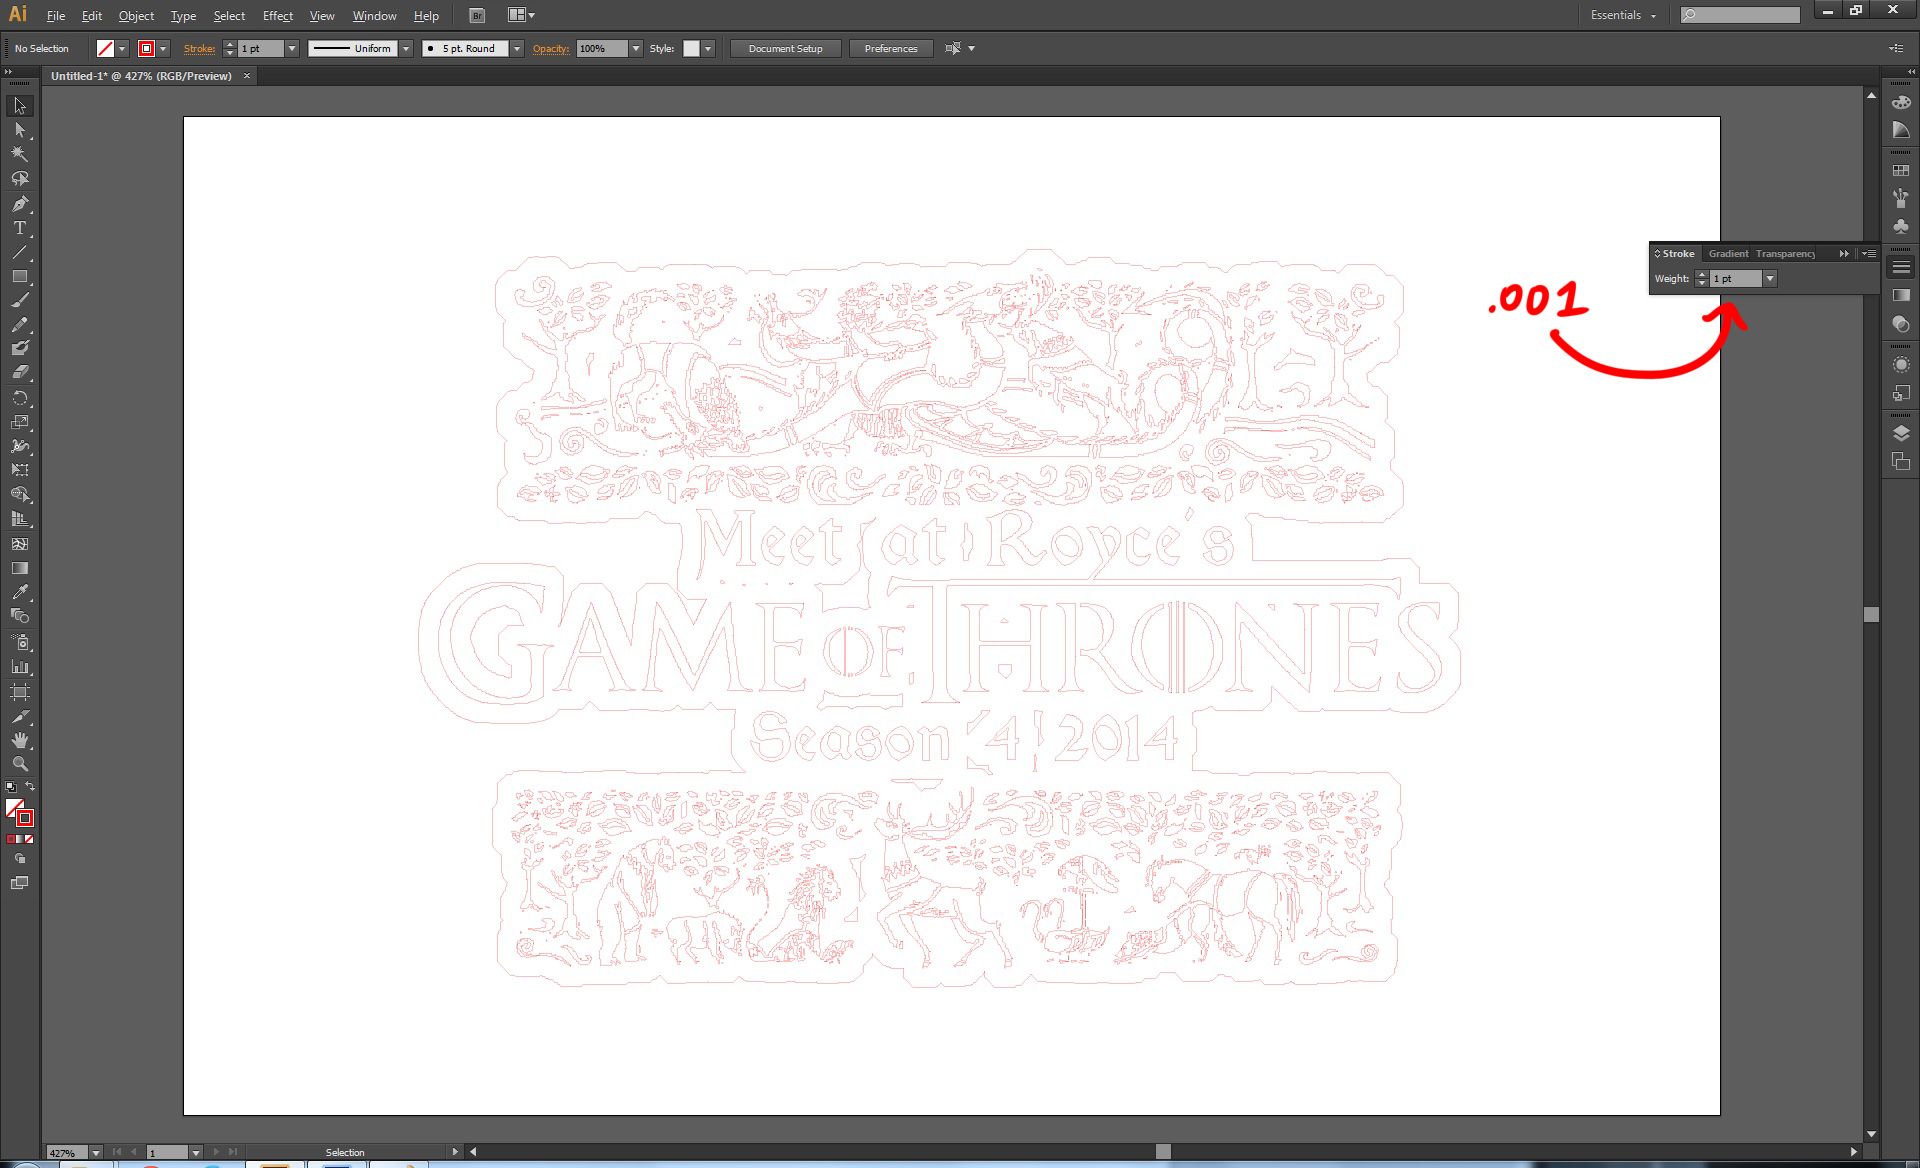Select the Line Segment tool
The height and width of the screenshot is (1168, 1920).
pyautogui.click(x=19, y=252)
